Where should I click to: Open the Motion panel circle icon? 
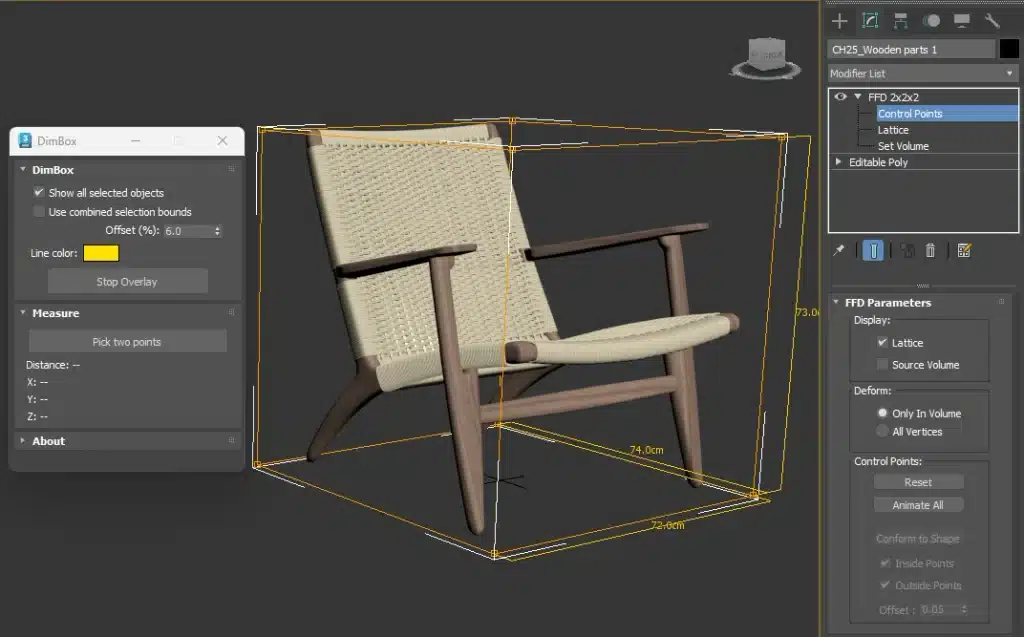tap(931, 21)
